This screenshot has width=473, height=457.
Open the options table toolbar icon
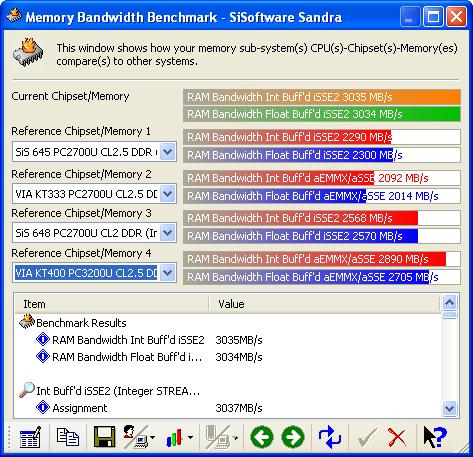click(x=30, y=437)
